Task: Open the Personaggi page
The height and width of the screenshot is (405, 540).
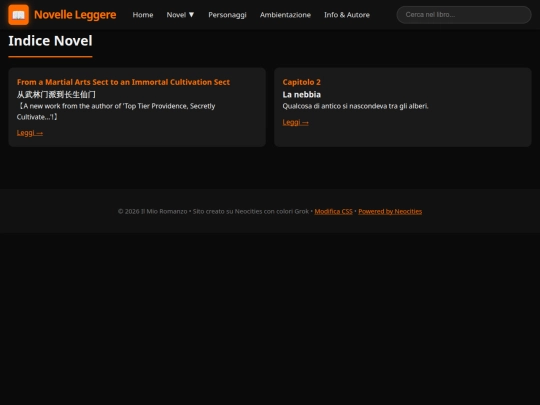Action: [x=227, y=15]
